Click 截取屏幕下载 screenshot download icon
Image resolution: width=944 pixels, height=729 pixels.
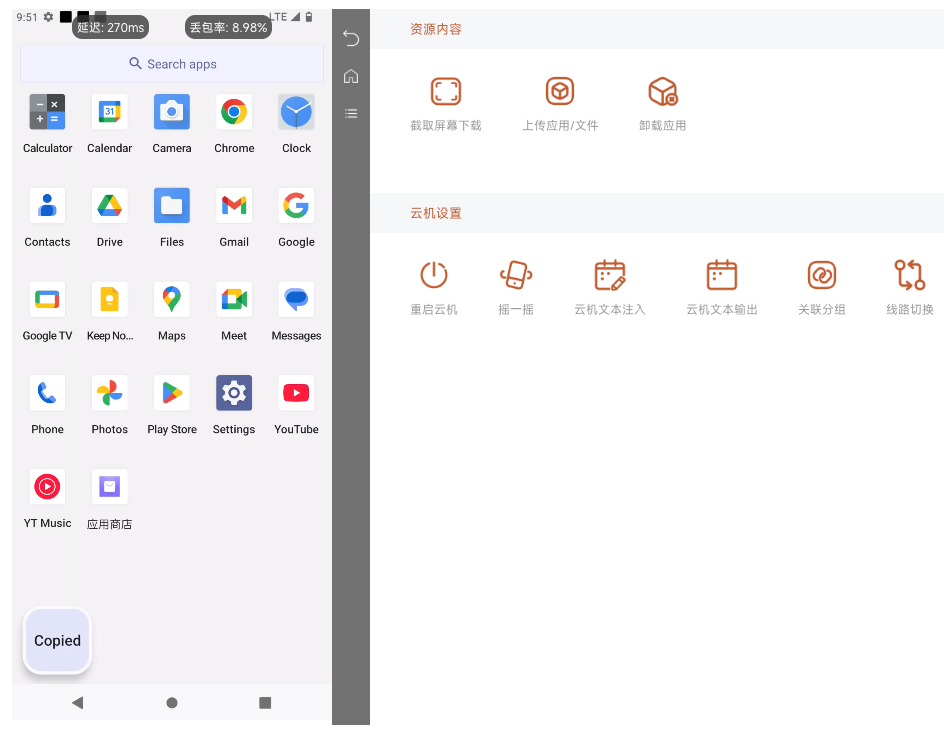click(x=446, y=92)
